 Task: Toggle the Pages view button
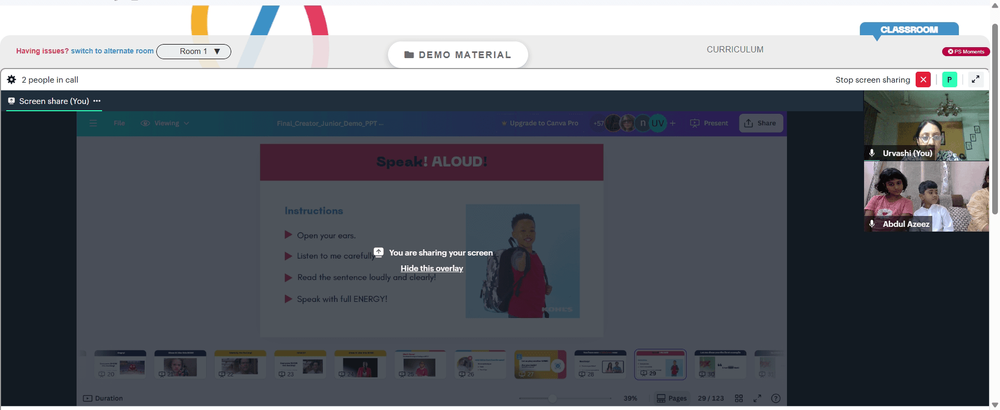coord(672,399)
